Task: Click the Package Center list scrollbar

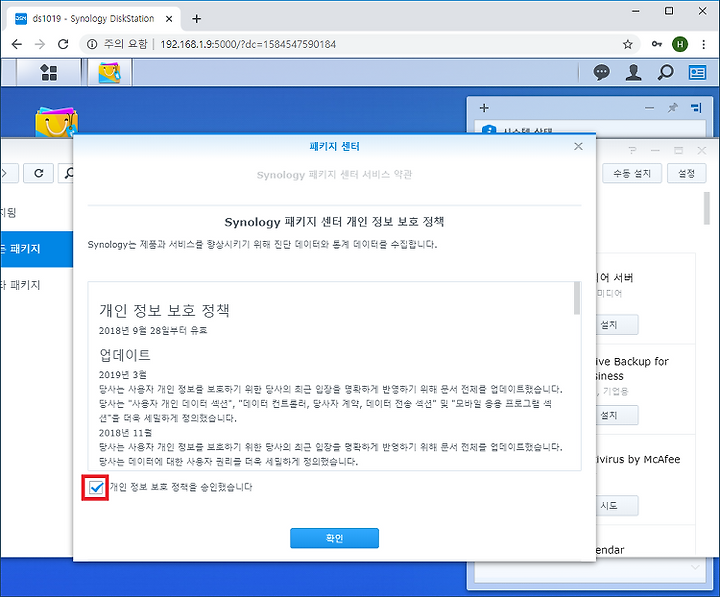Action: click(x=707, y=208)
